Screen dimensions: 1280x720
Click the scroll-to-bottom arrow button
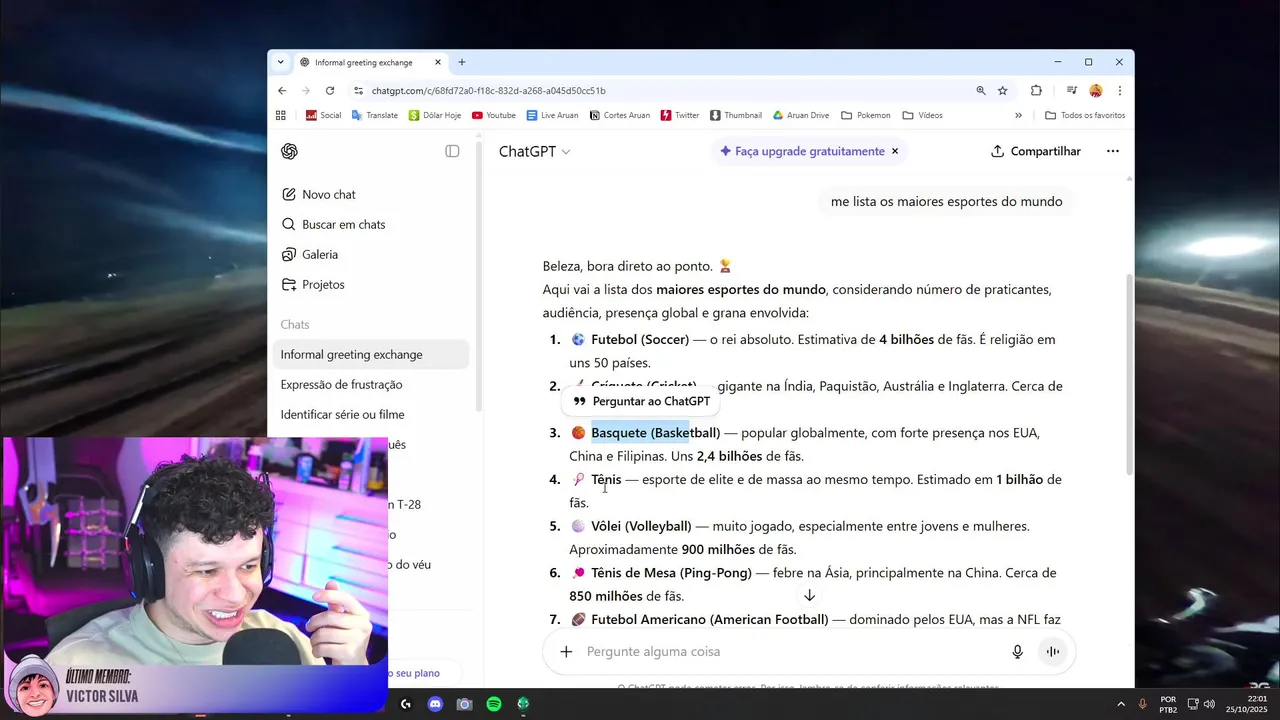point(809,595)
